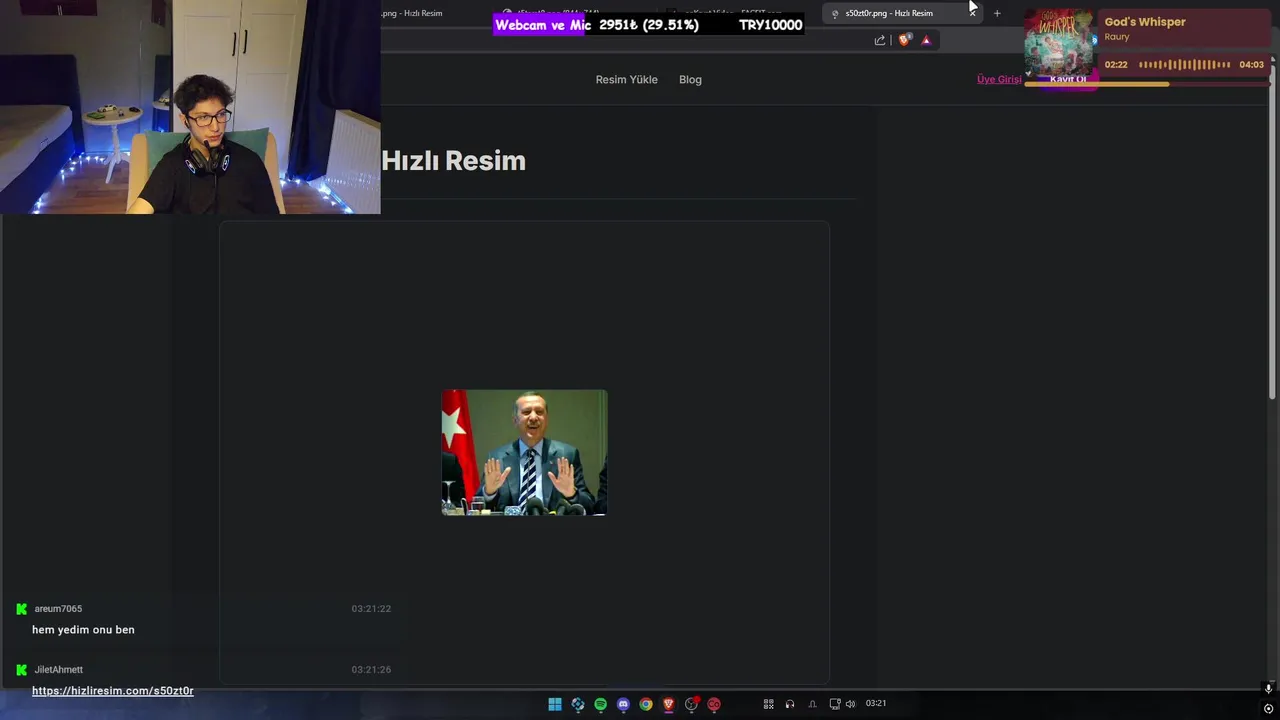
Task: Click the Webcam ve Mic goal label
Action: (543, 25)
